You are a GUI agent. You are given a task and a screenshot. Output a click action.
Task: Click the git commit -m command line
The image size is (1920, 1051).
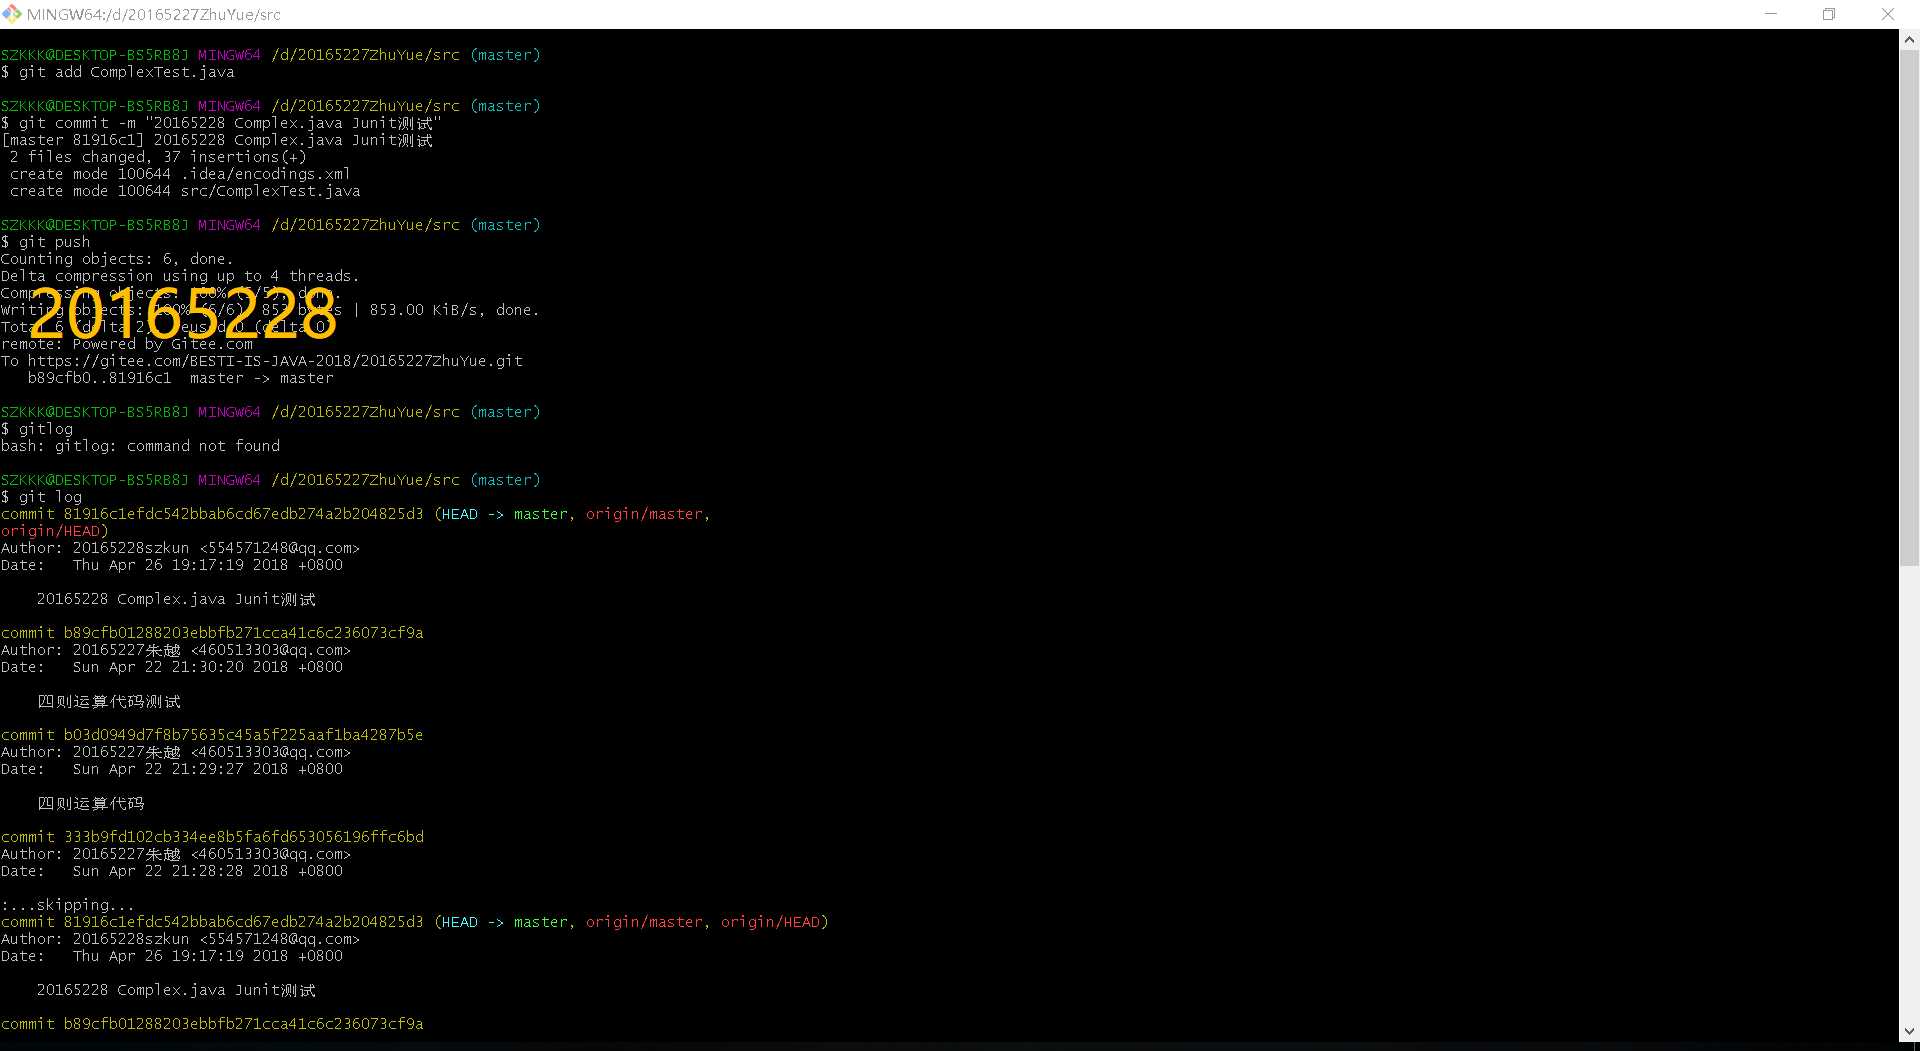point(221,123)
